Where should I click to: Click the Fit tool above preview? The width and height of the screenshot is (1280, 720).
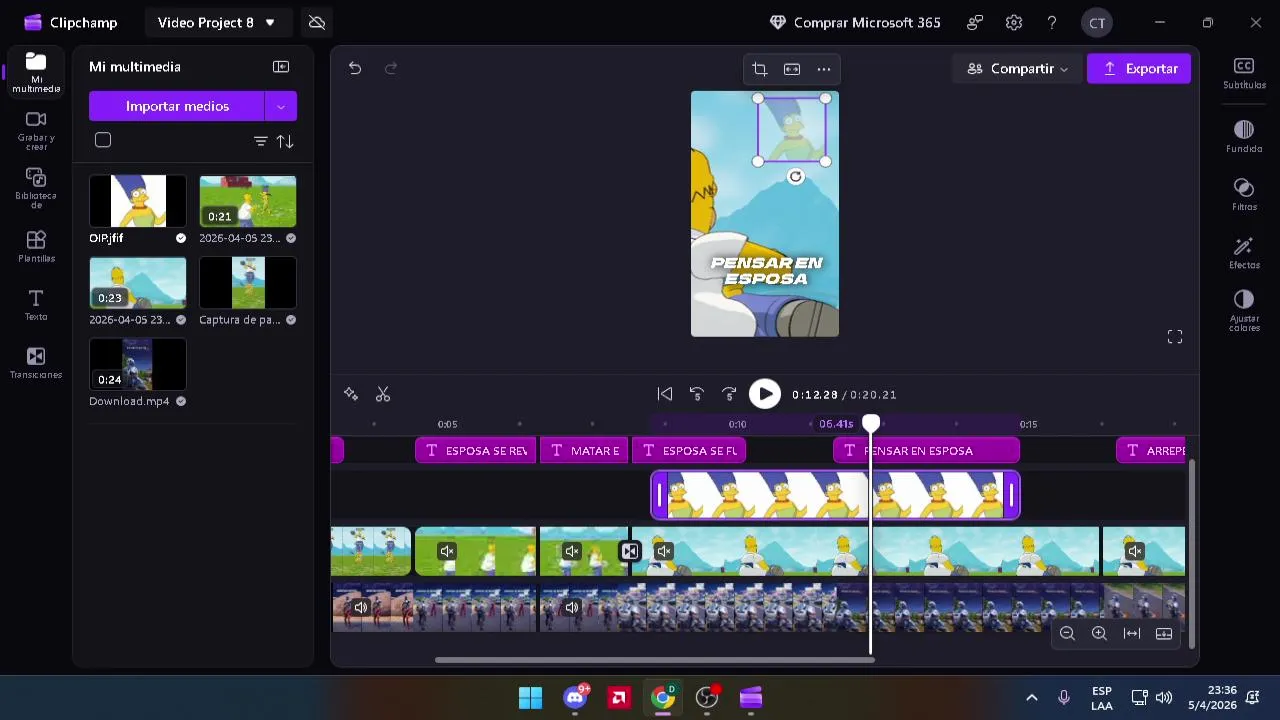pyautogui.click(x=792, y=69)
